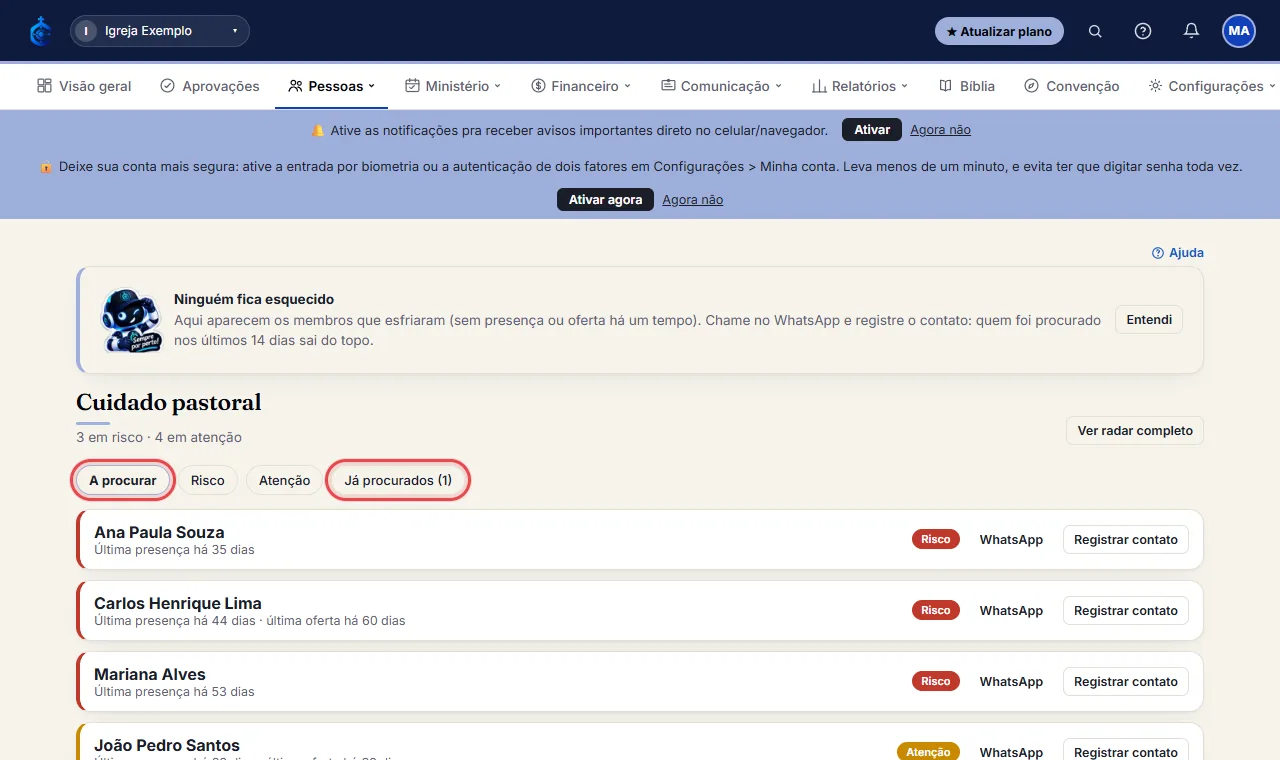This screenshot has height=760, width=1280.
Task: Open the Igreja Exemplo church selector
Action: coord(160,31)
